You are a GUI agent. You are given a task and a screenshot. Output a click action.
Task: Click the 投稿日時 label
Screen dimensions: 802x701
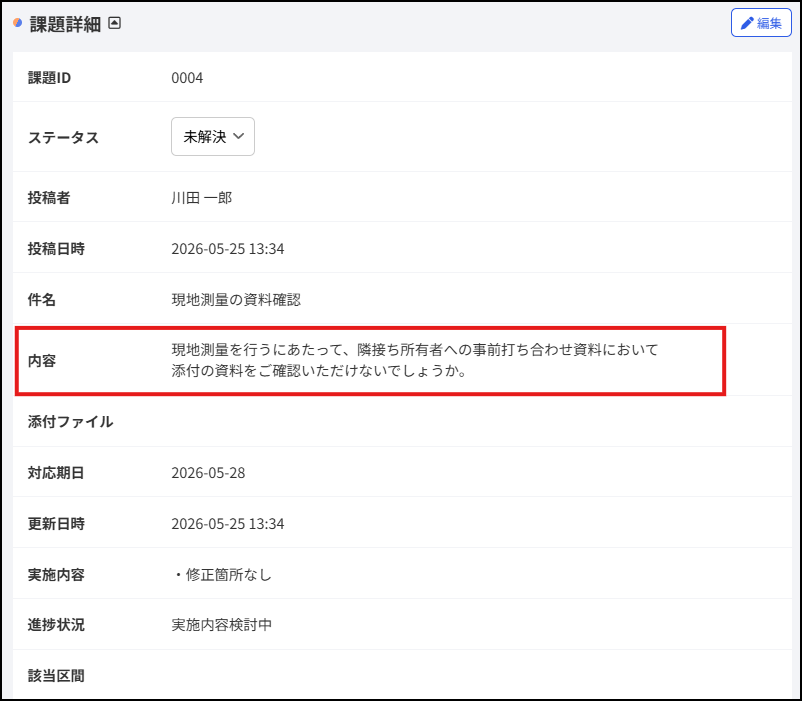56,248
